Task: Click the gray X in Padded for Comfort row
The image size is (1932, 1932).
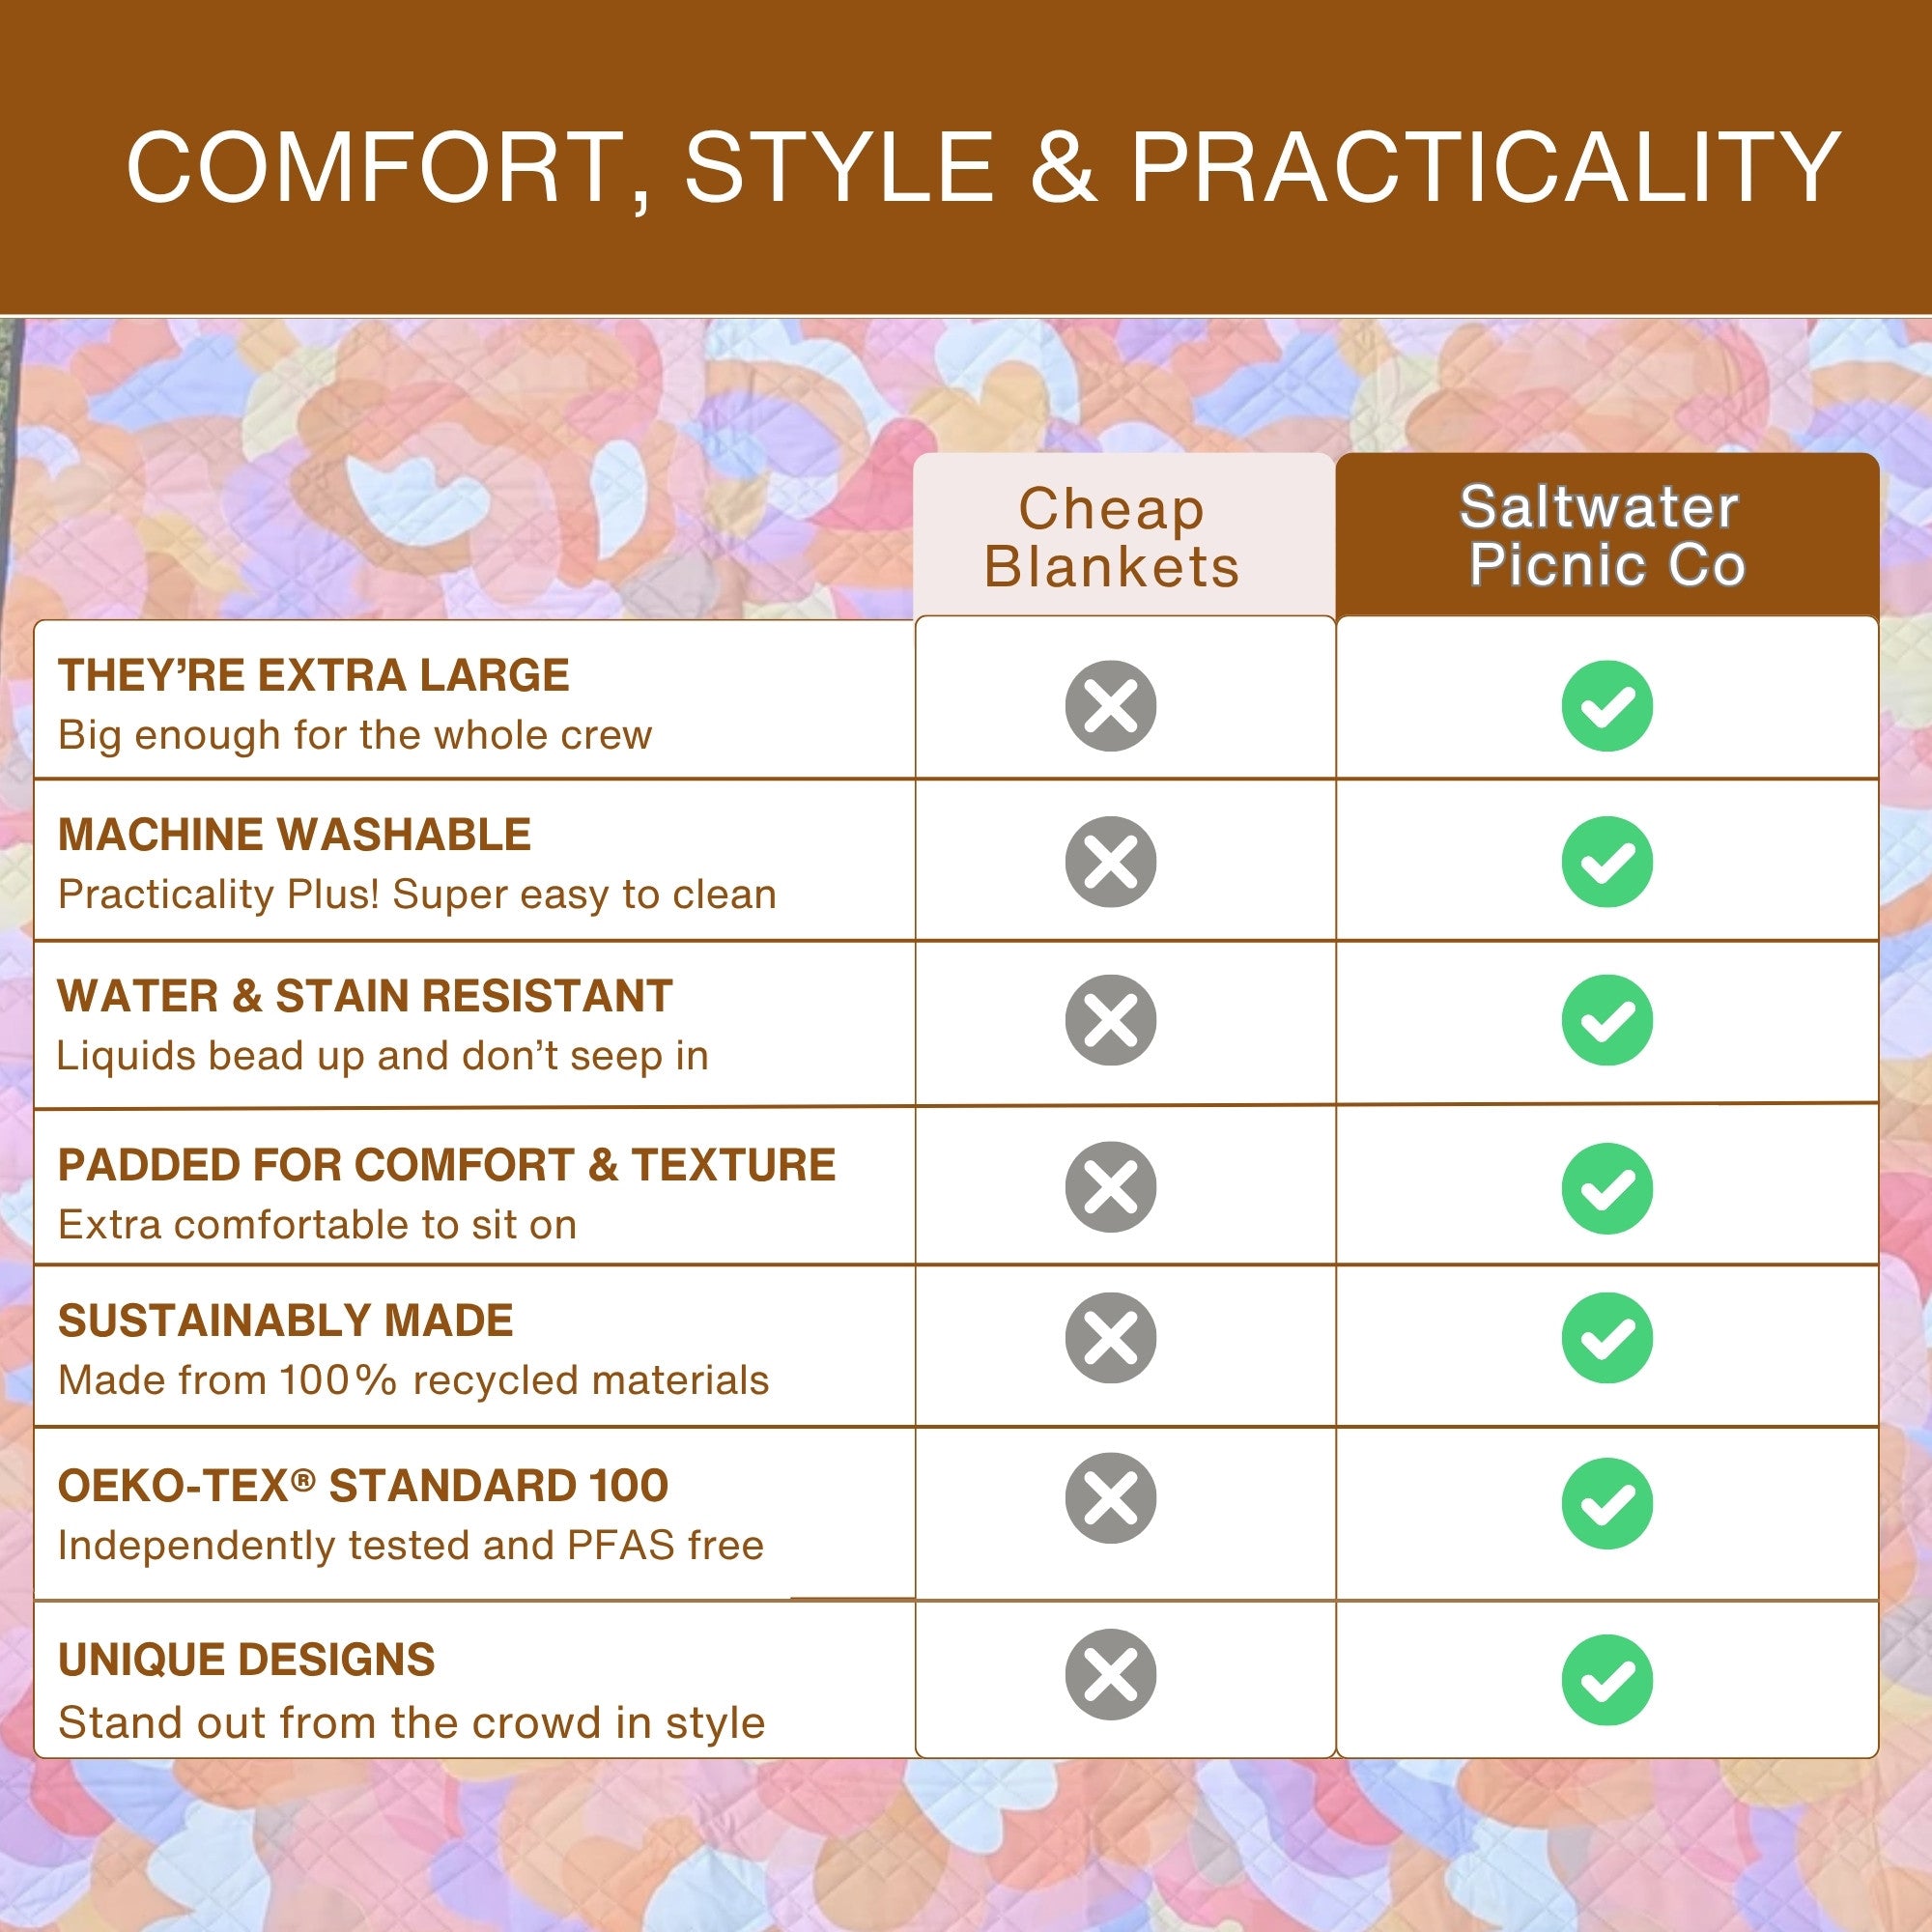Action: 1110,1187
